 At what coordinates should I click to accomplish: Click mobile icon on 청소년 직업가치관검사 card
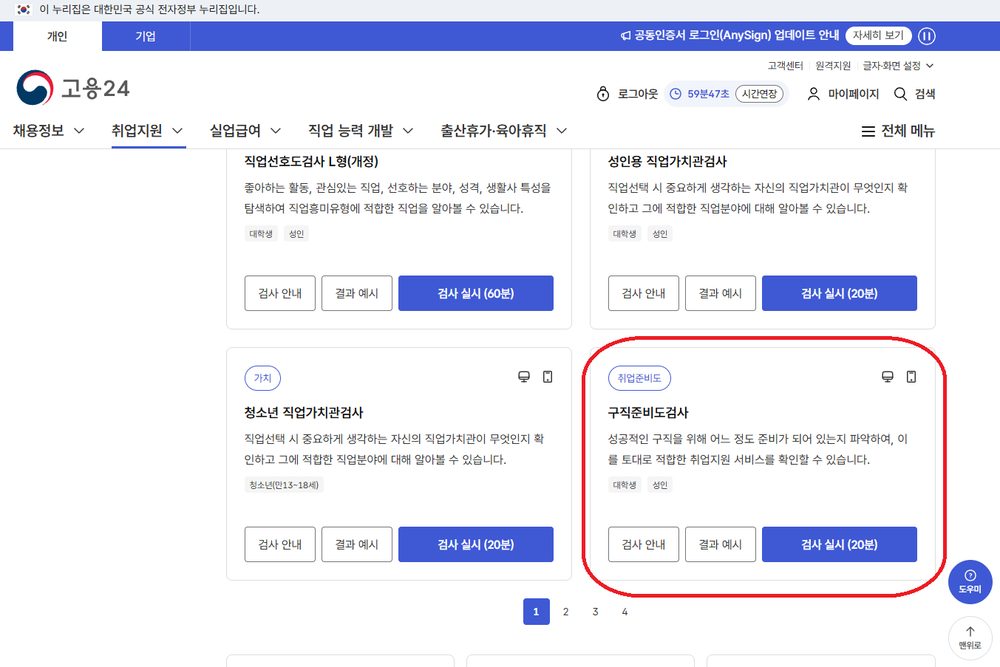547,377
